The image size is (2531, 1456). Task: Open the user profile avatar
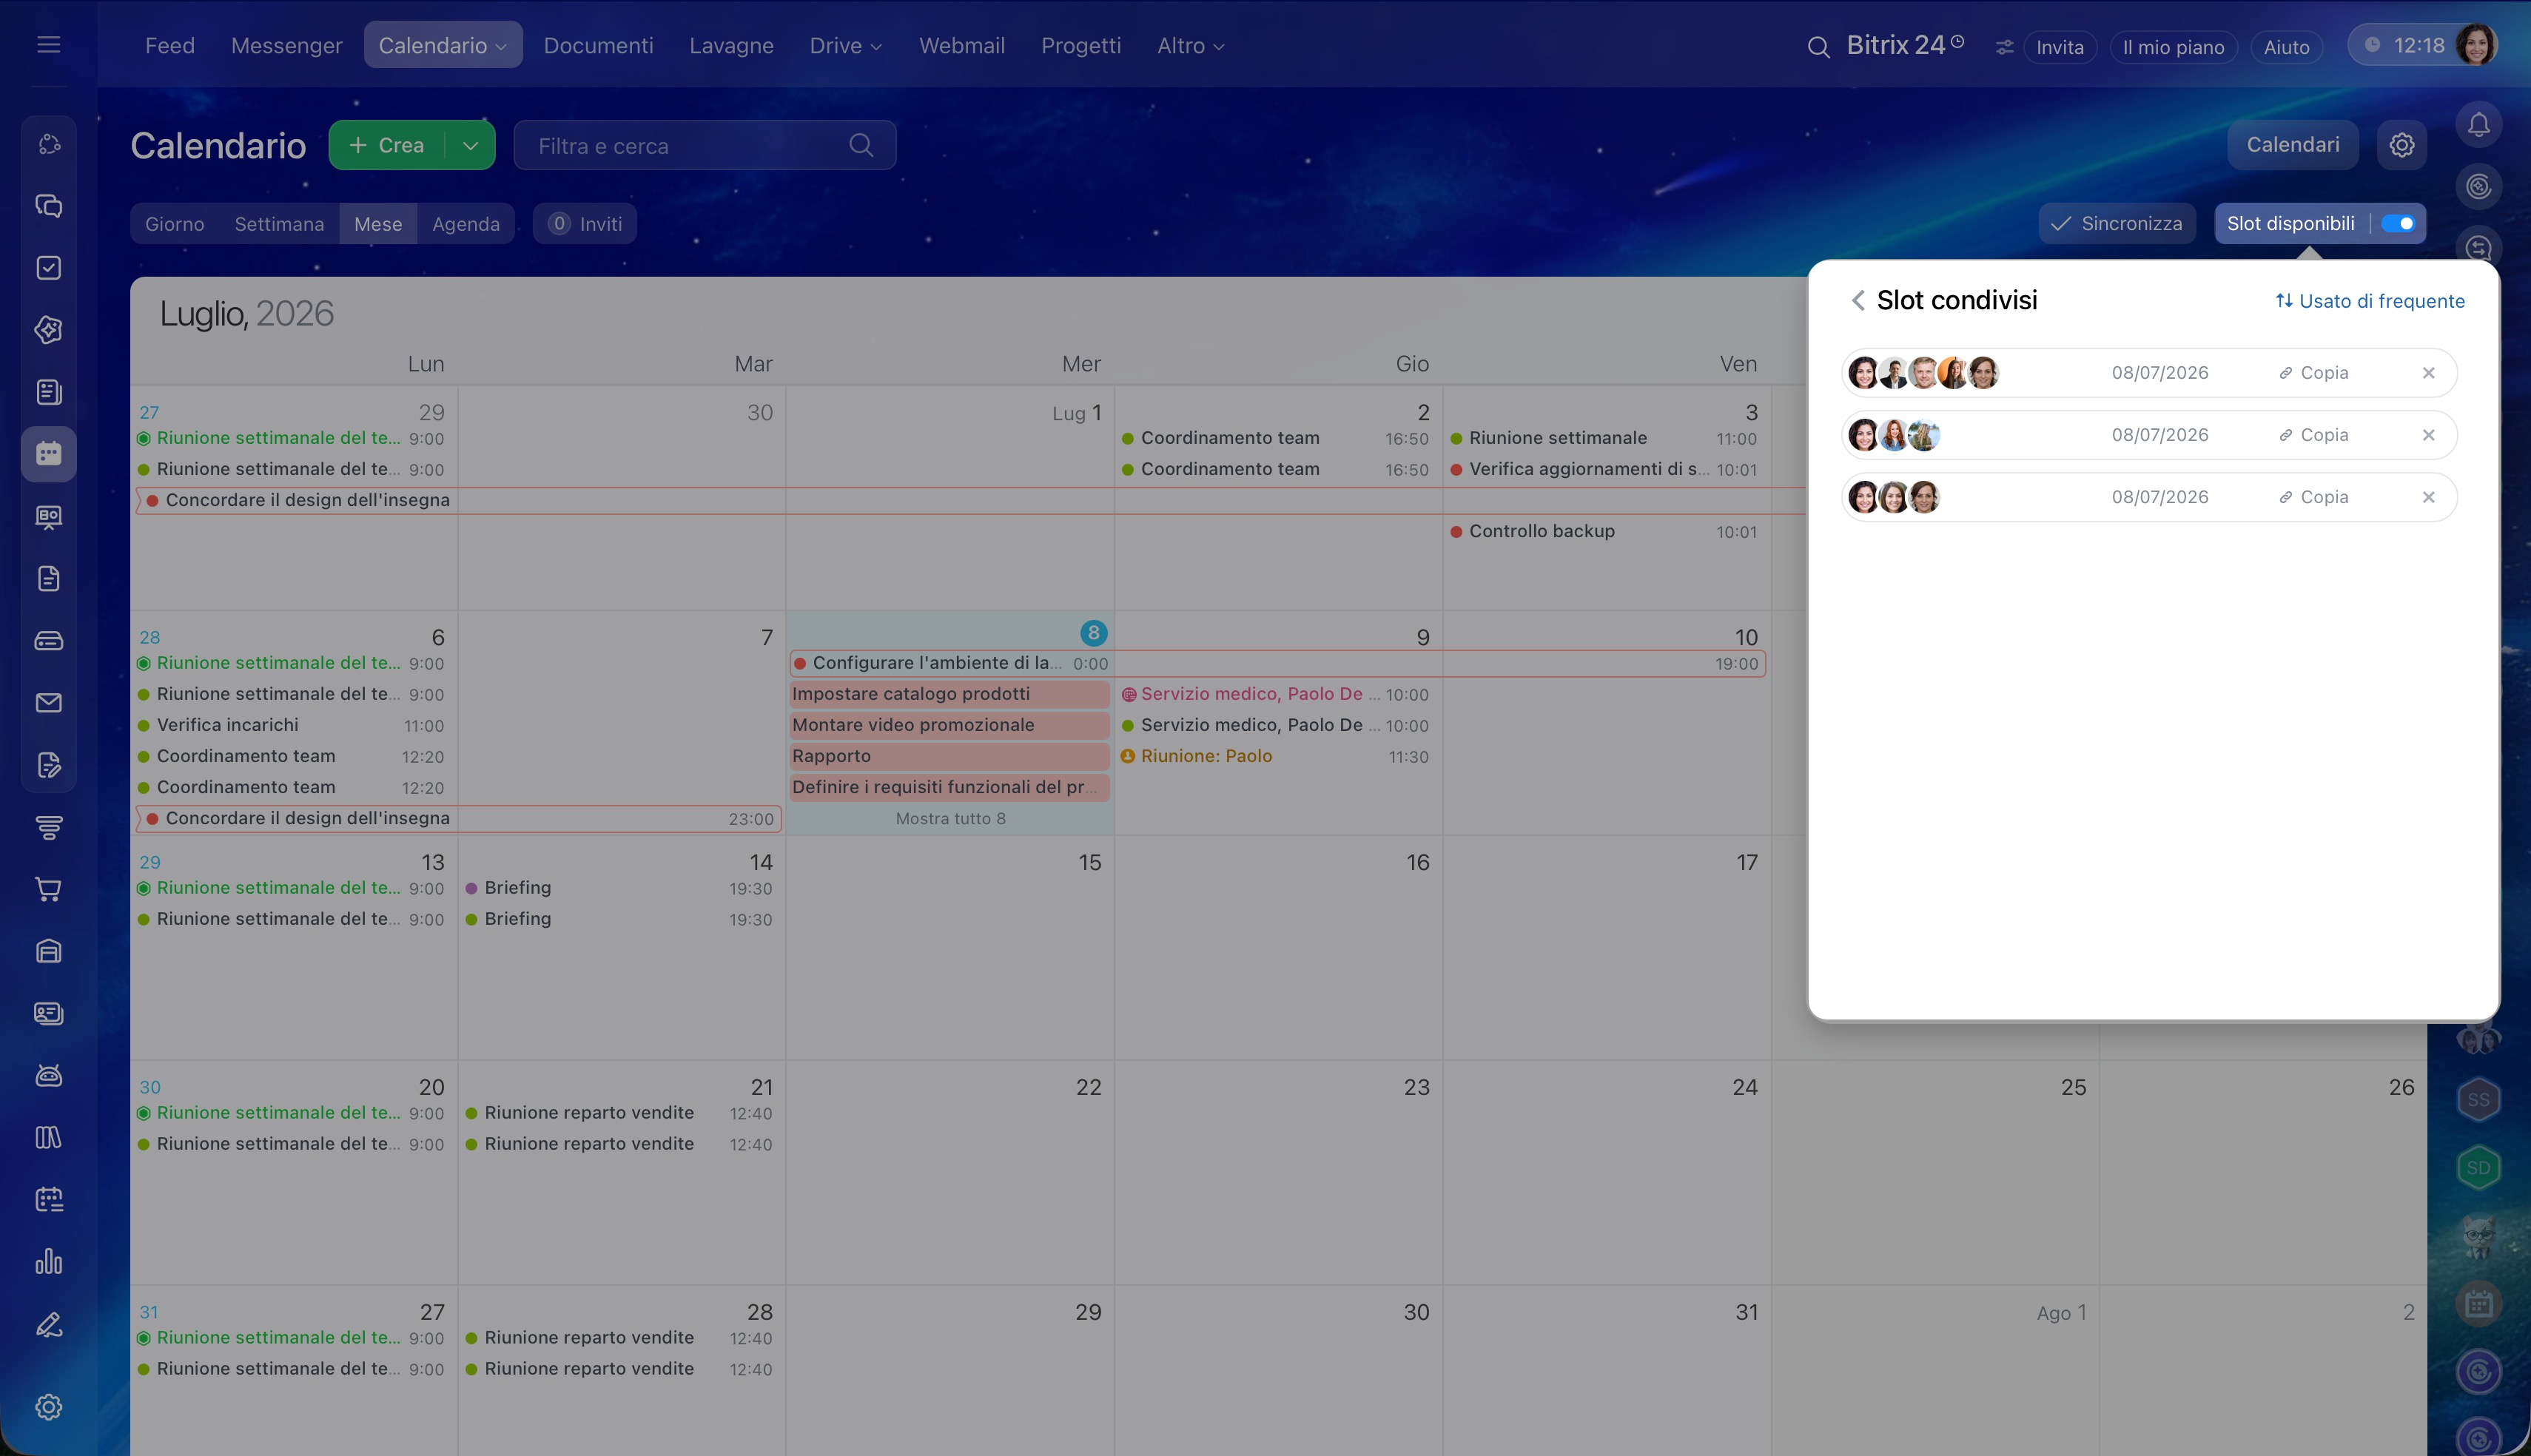2476,45
